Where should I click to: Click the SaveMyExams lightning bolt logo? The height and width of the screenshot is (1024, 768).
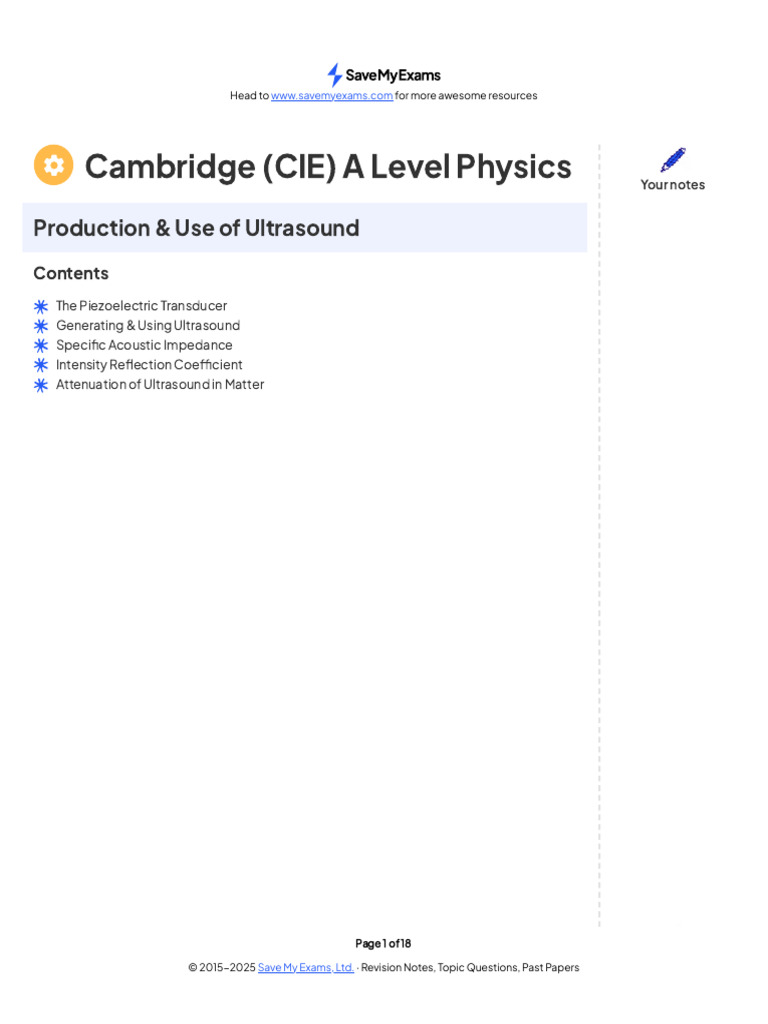click(335, 75)
